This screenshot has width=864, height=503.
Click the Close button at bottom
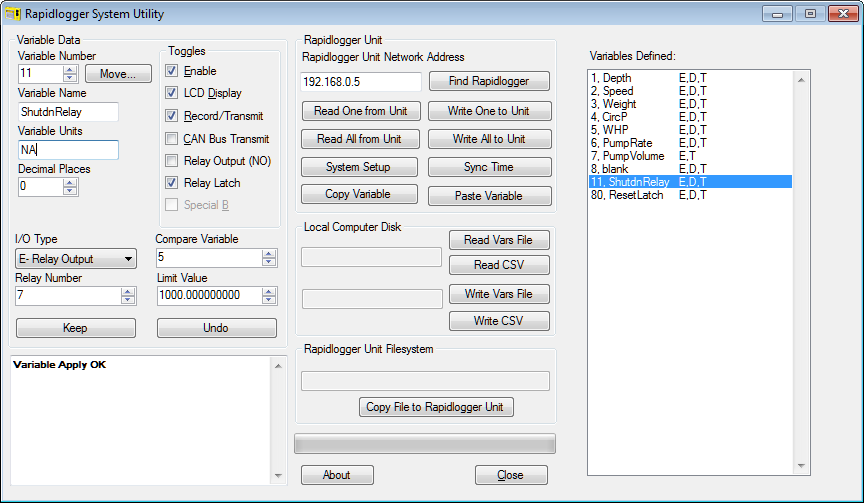511,475
